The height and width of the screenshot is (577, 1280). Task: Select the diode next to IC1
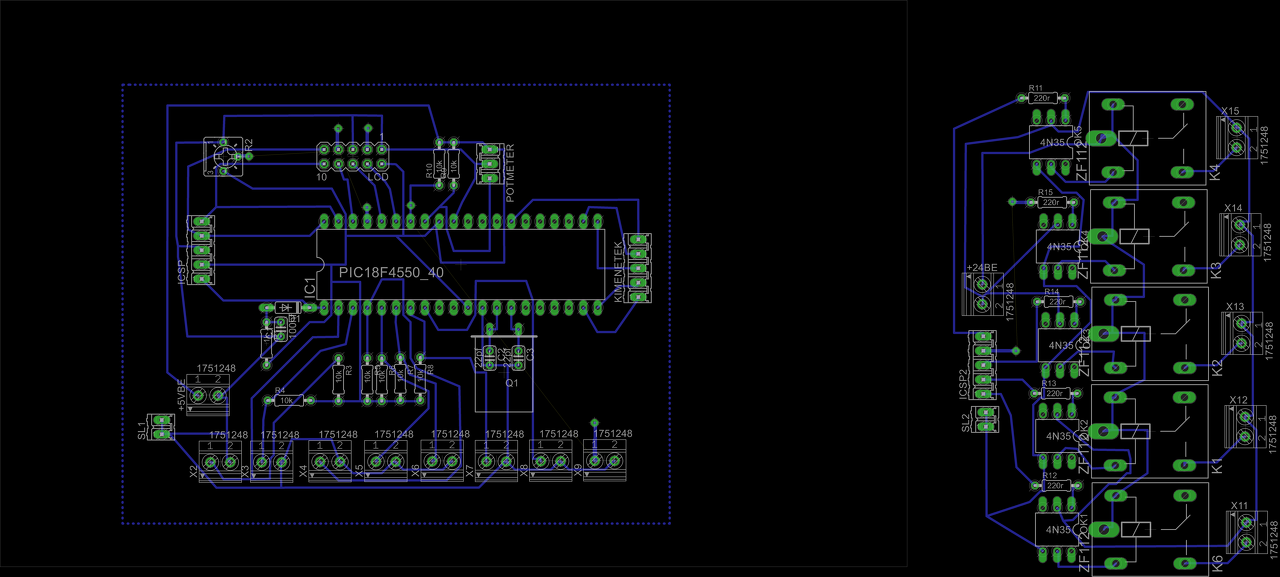point(287,307)
